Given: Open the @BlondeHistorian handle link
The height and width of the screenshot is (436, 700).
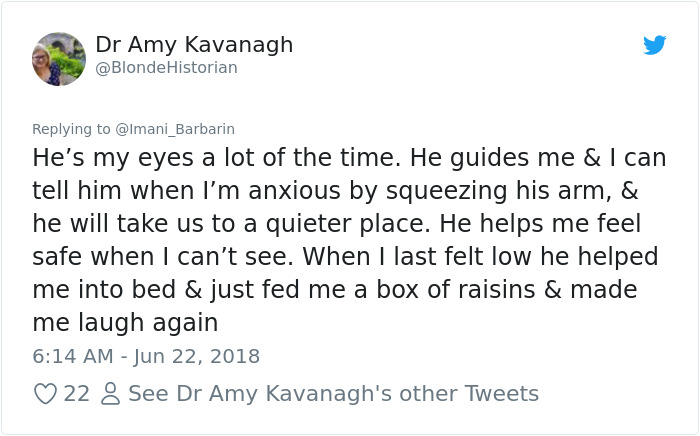Looking at the screenshot, I should tap(166, 68).
